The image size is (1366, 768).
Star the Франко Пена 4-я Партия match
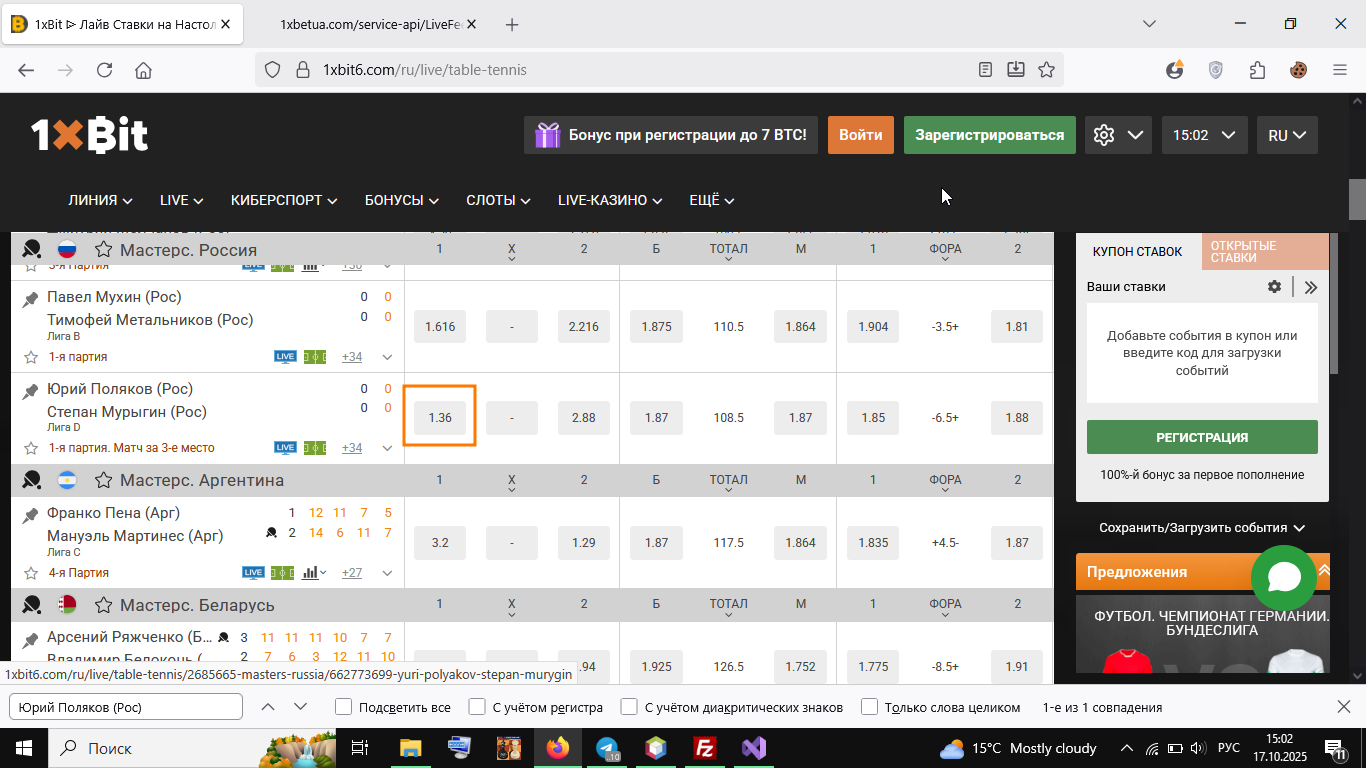[x=31, y=573]
